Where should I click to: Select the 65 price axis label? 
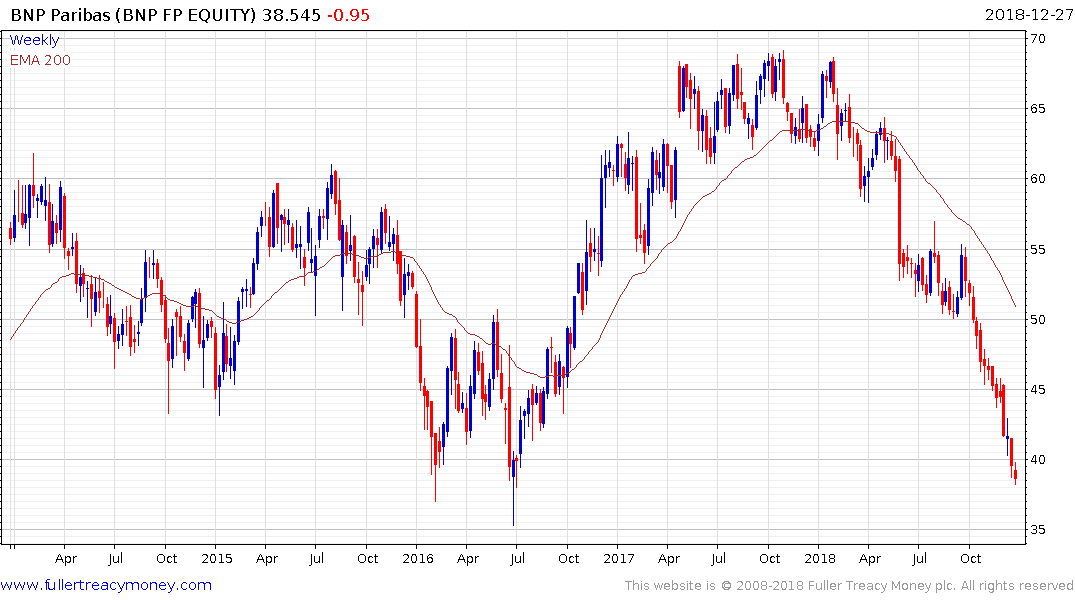click(x=1038, y=109)
